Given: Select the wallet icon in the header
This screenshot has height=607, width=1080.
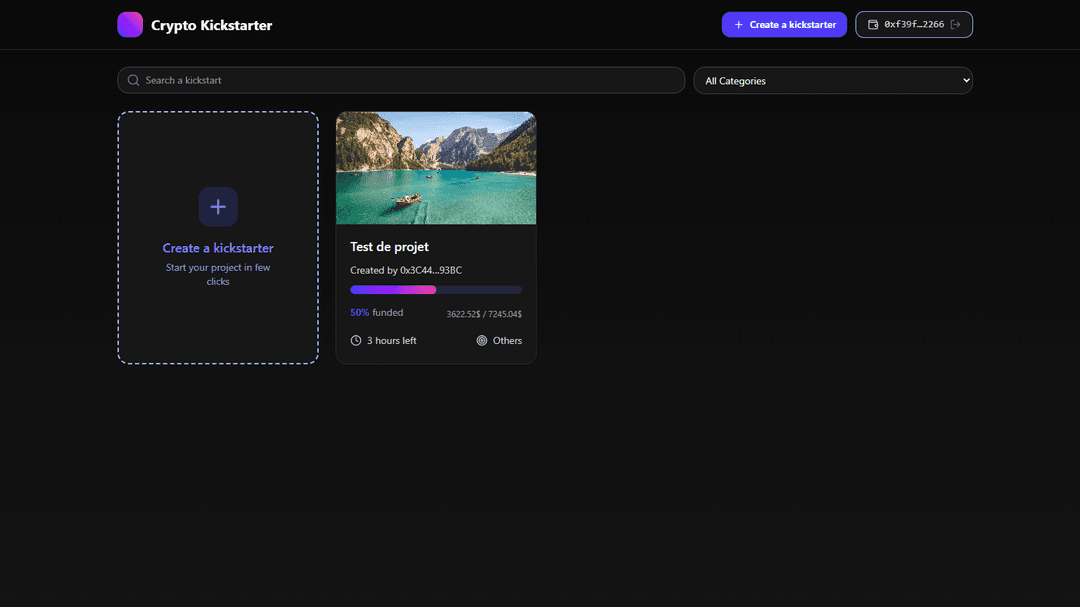Looking at the screenshot, I should pos(873,24).
